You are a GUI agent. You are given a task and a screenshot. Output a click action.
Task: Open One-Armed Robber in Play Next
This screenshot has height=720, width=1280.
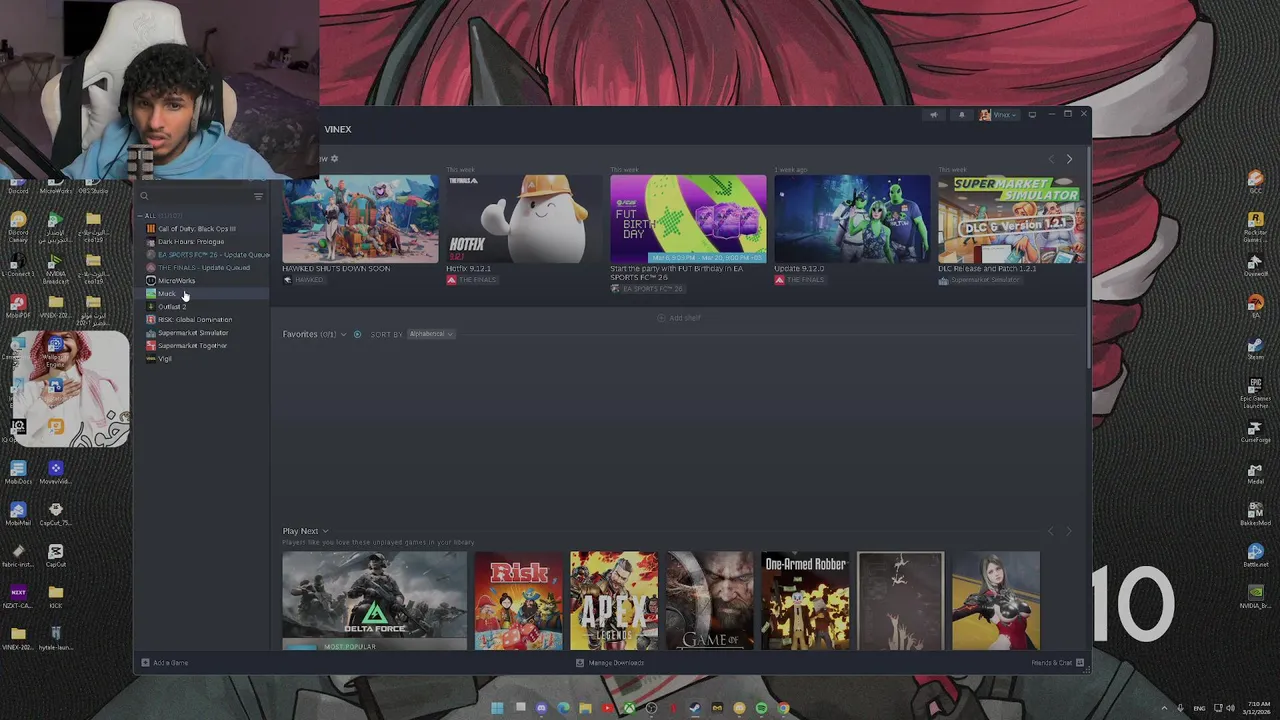pos(805,601)
